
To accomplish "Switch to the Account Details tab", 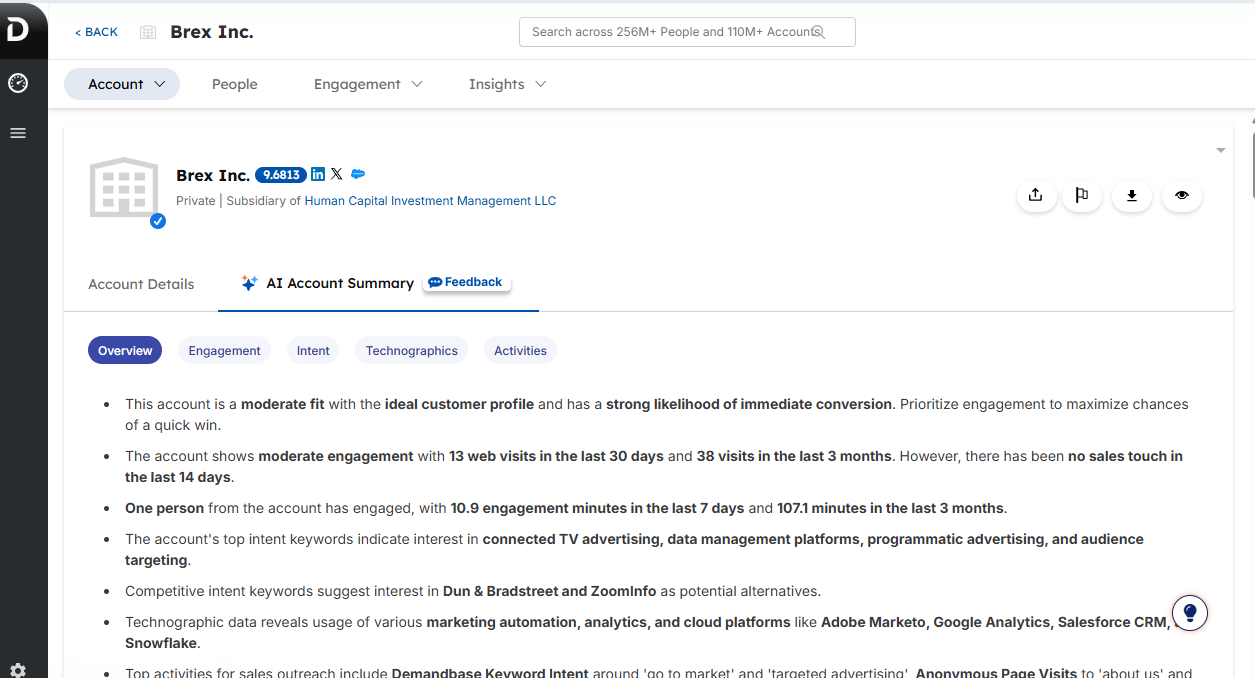I will pyautogui.click(x=141, y=284).
